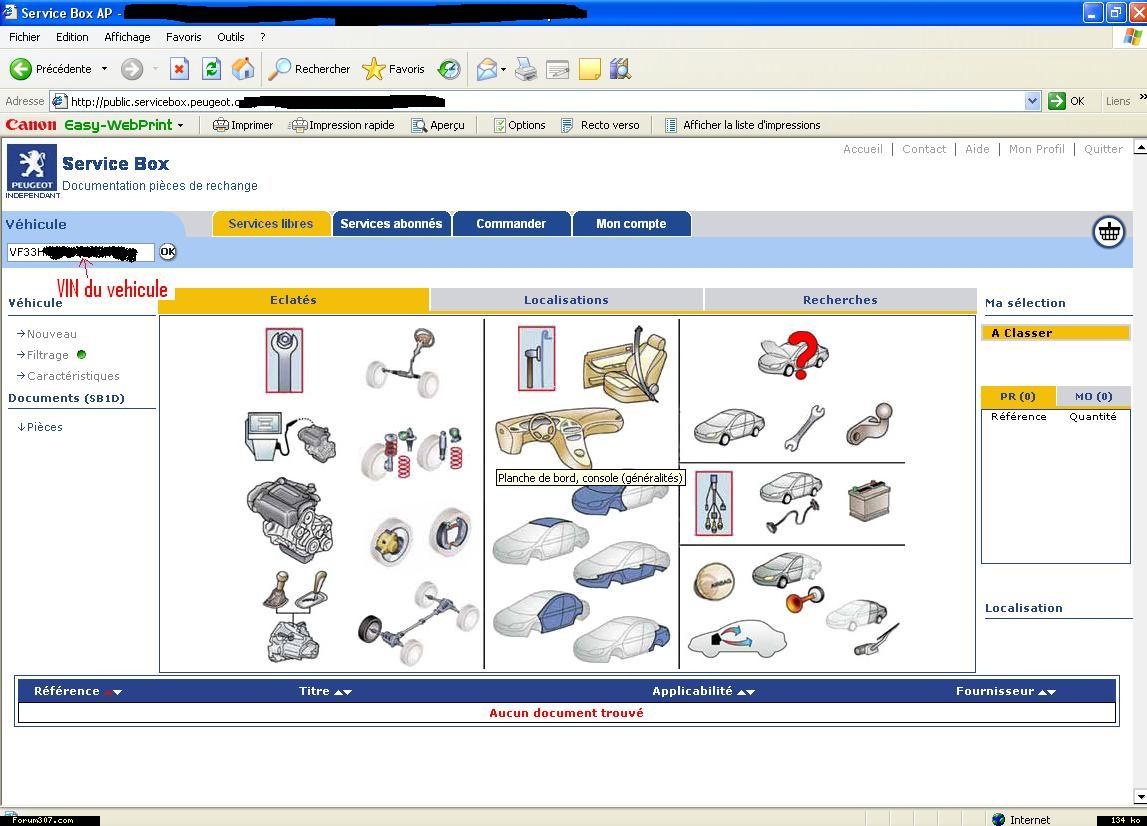Sort by Titre column arrows
This screenshot has width=1147, height=826.
[x=343, y=691]
